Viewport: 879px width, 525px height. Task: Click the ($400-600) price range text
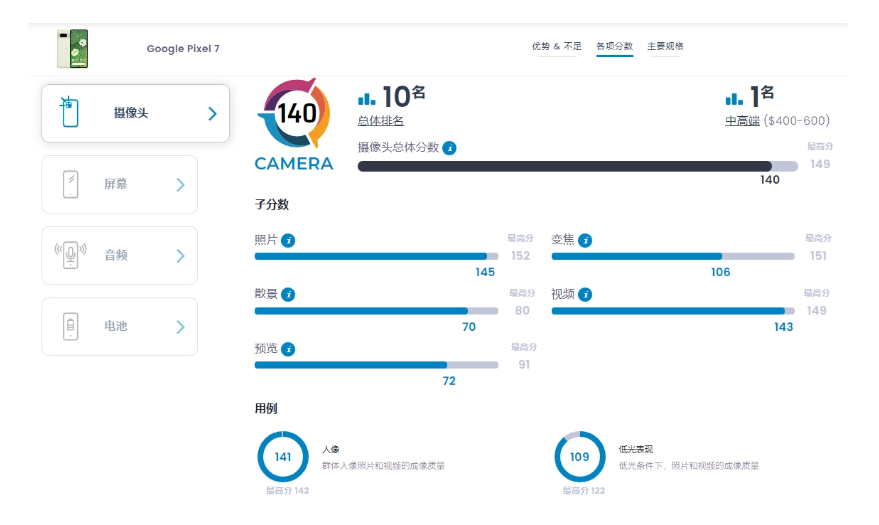(797, 120)
